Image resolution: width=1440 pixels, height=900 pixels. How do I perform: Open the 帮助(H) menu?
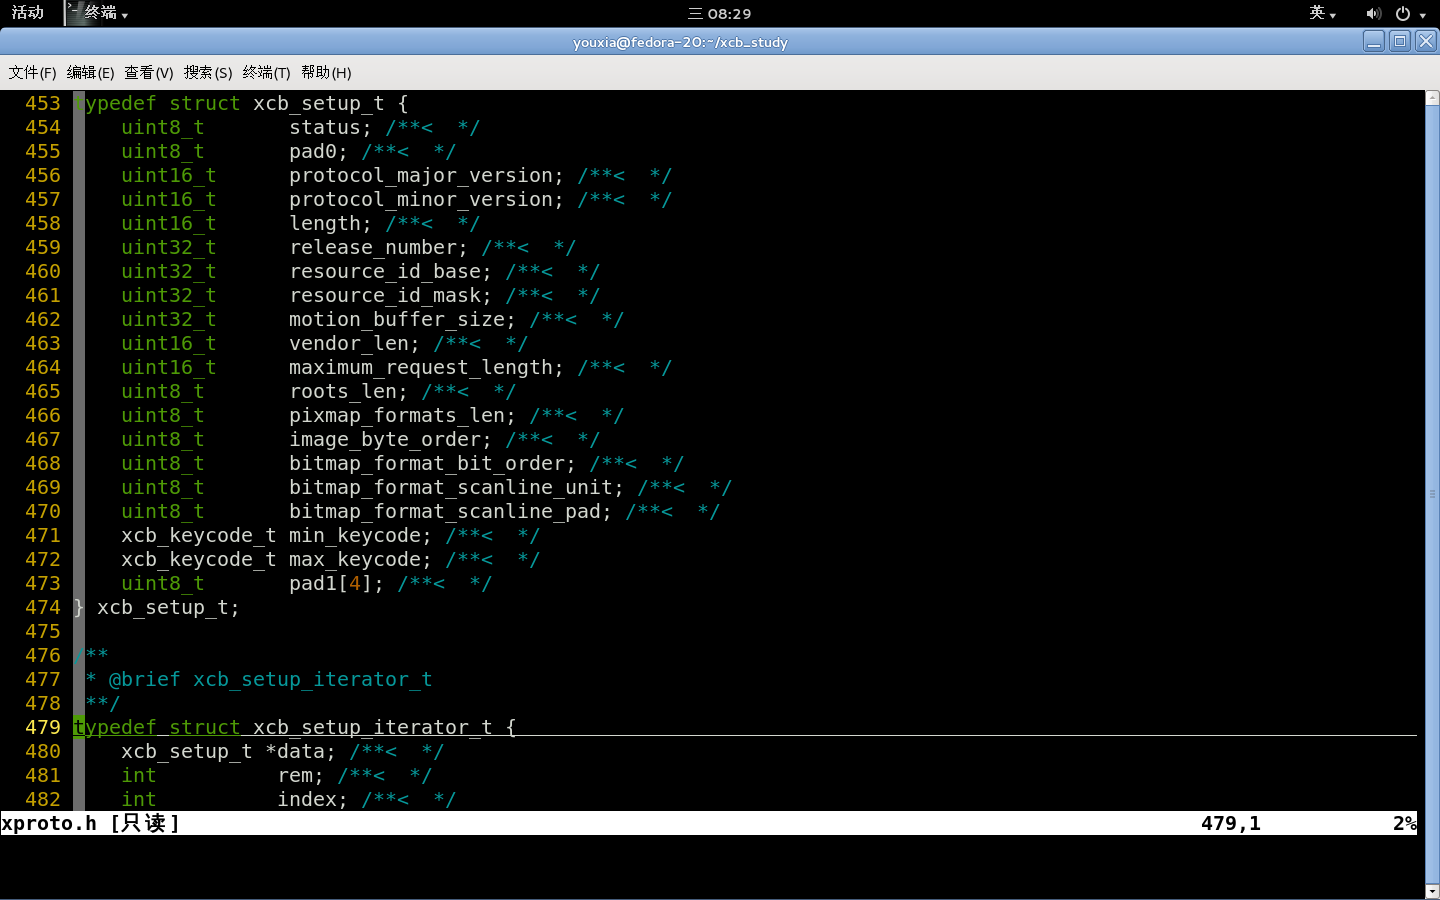point(326,72)
